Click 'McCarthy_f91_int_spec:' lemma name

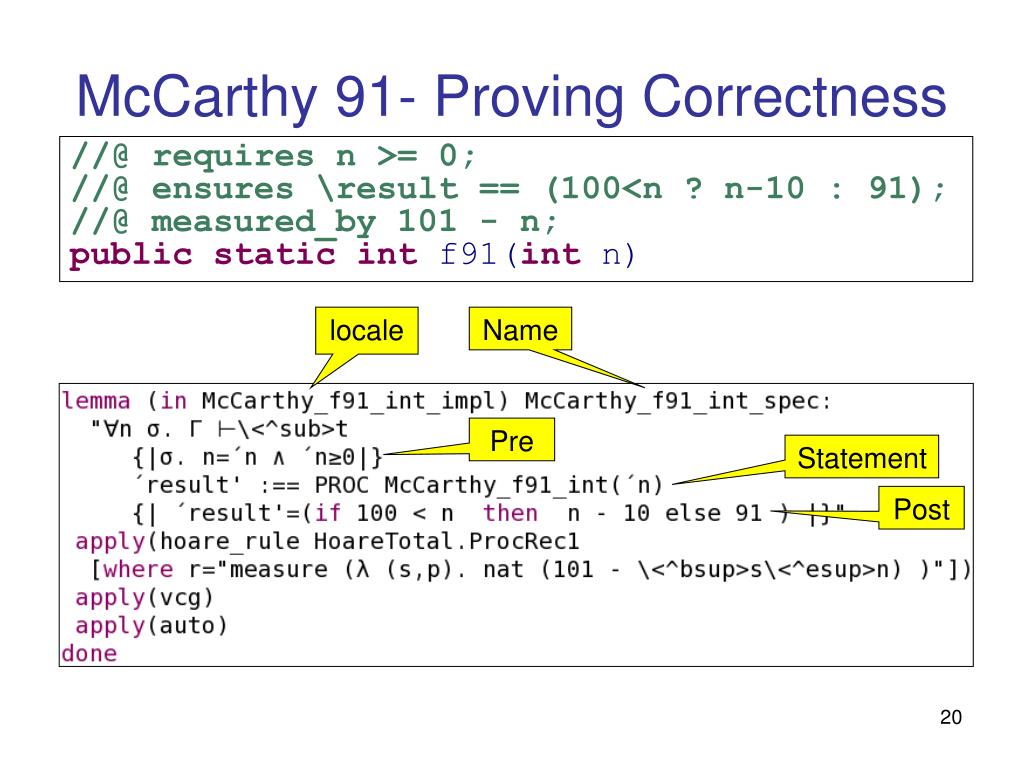tap(678, 401)
